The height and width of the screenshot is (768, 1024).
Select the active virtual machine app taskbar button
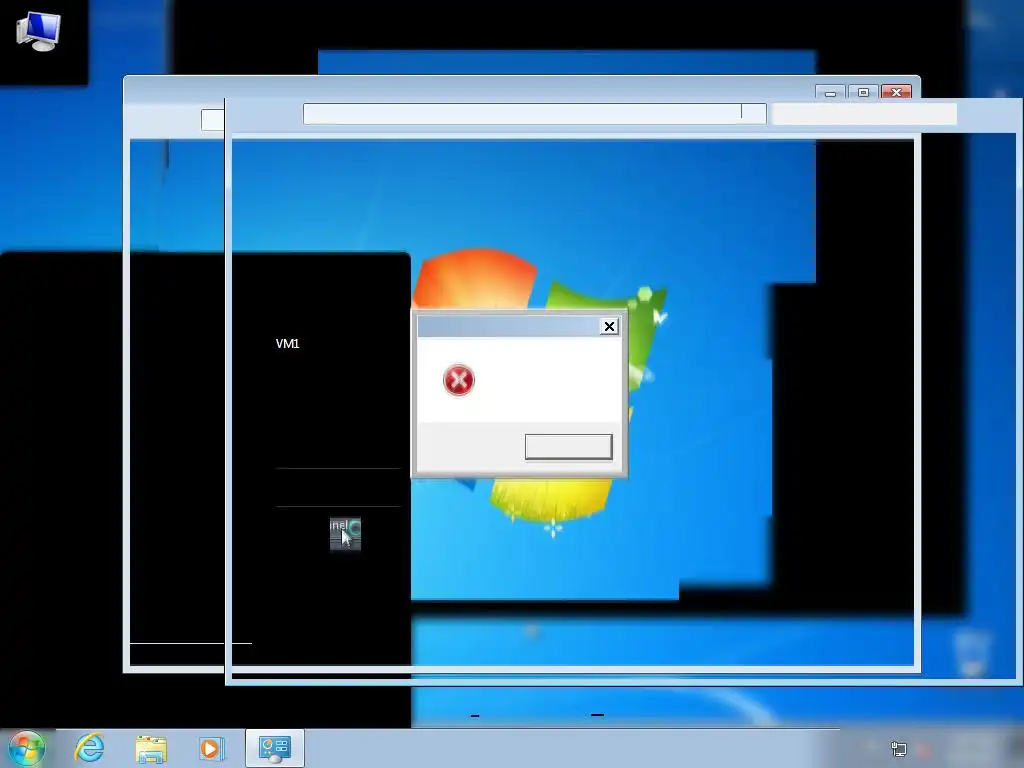coord(275,748)
